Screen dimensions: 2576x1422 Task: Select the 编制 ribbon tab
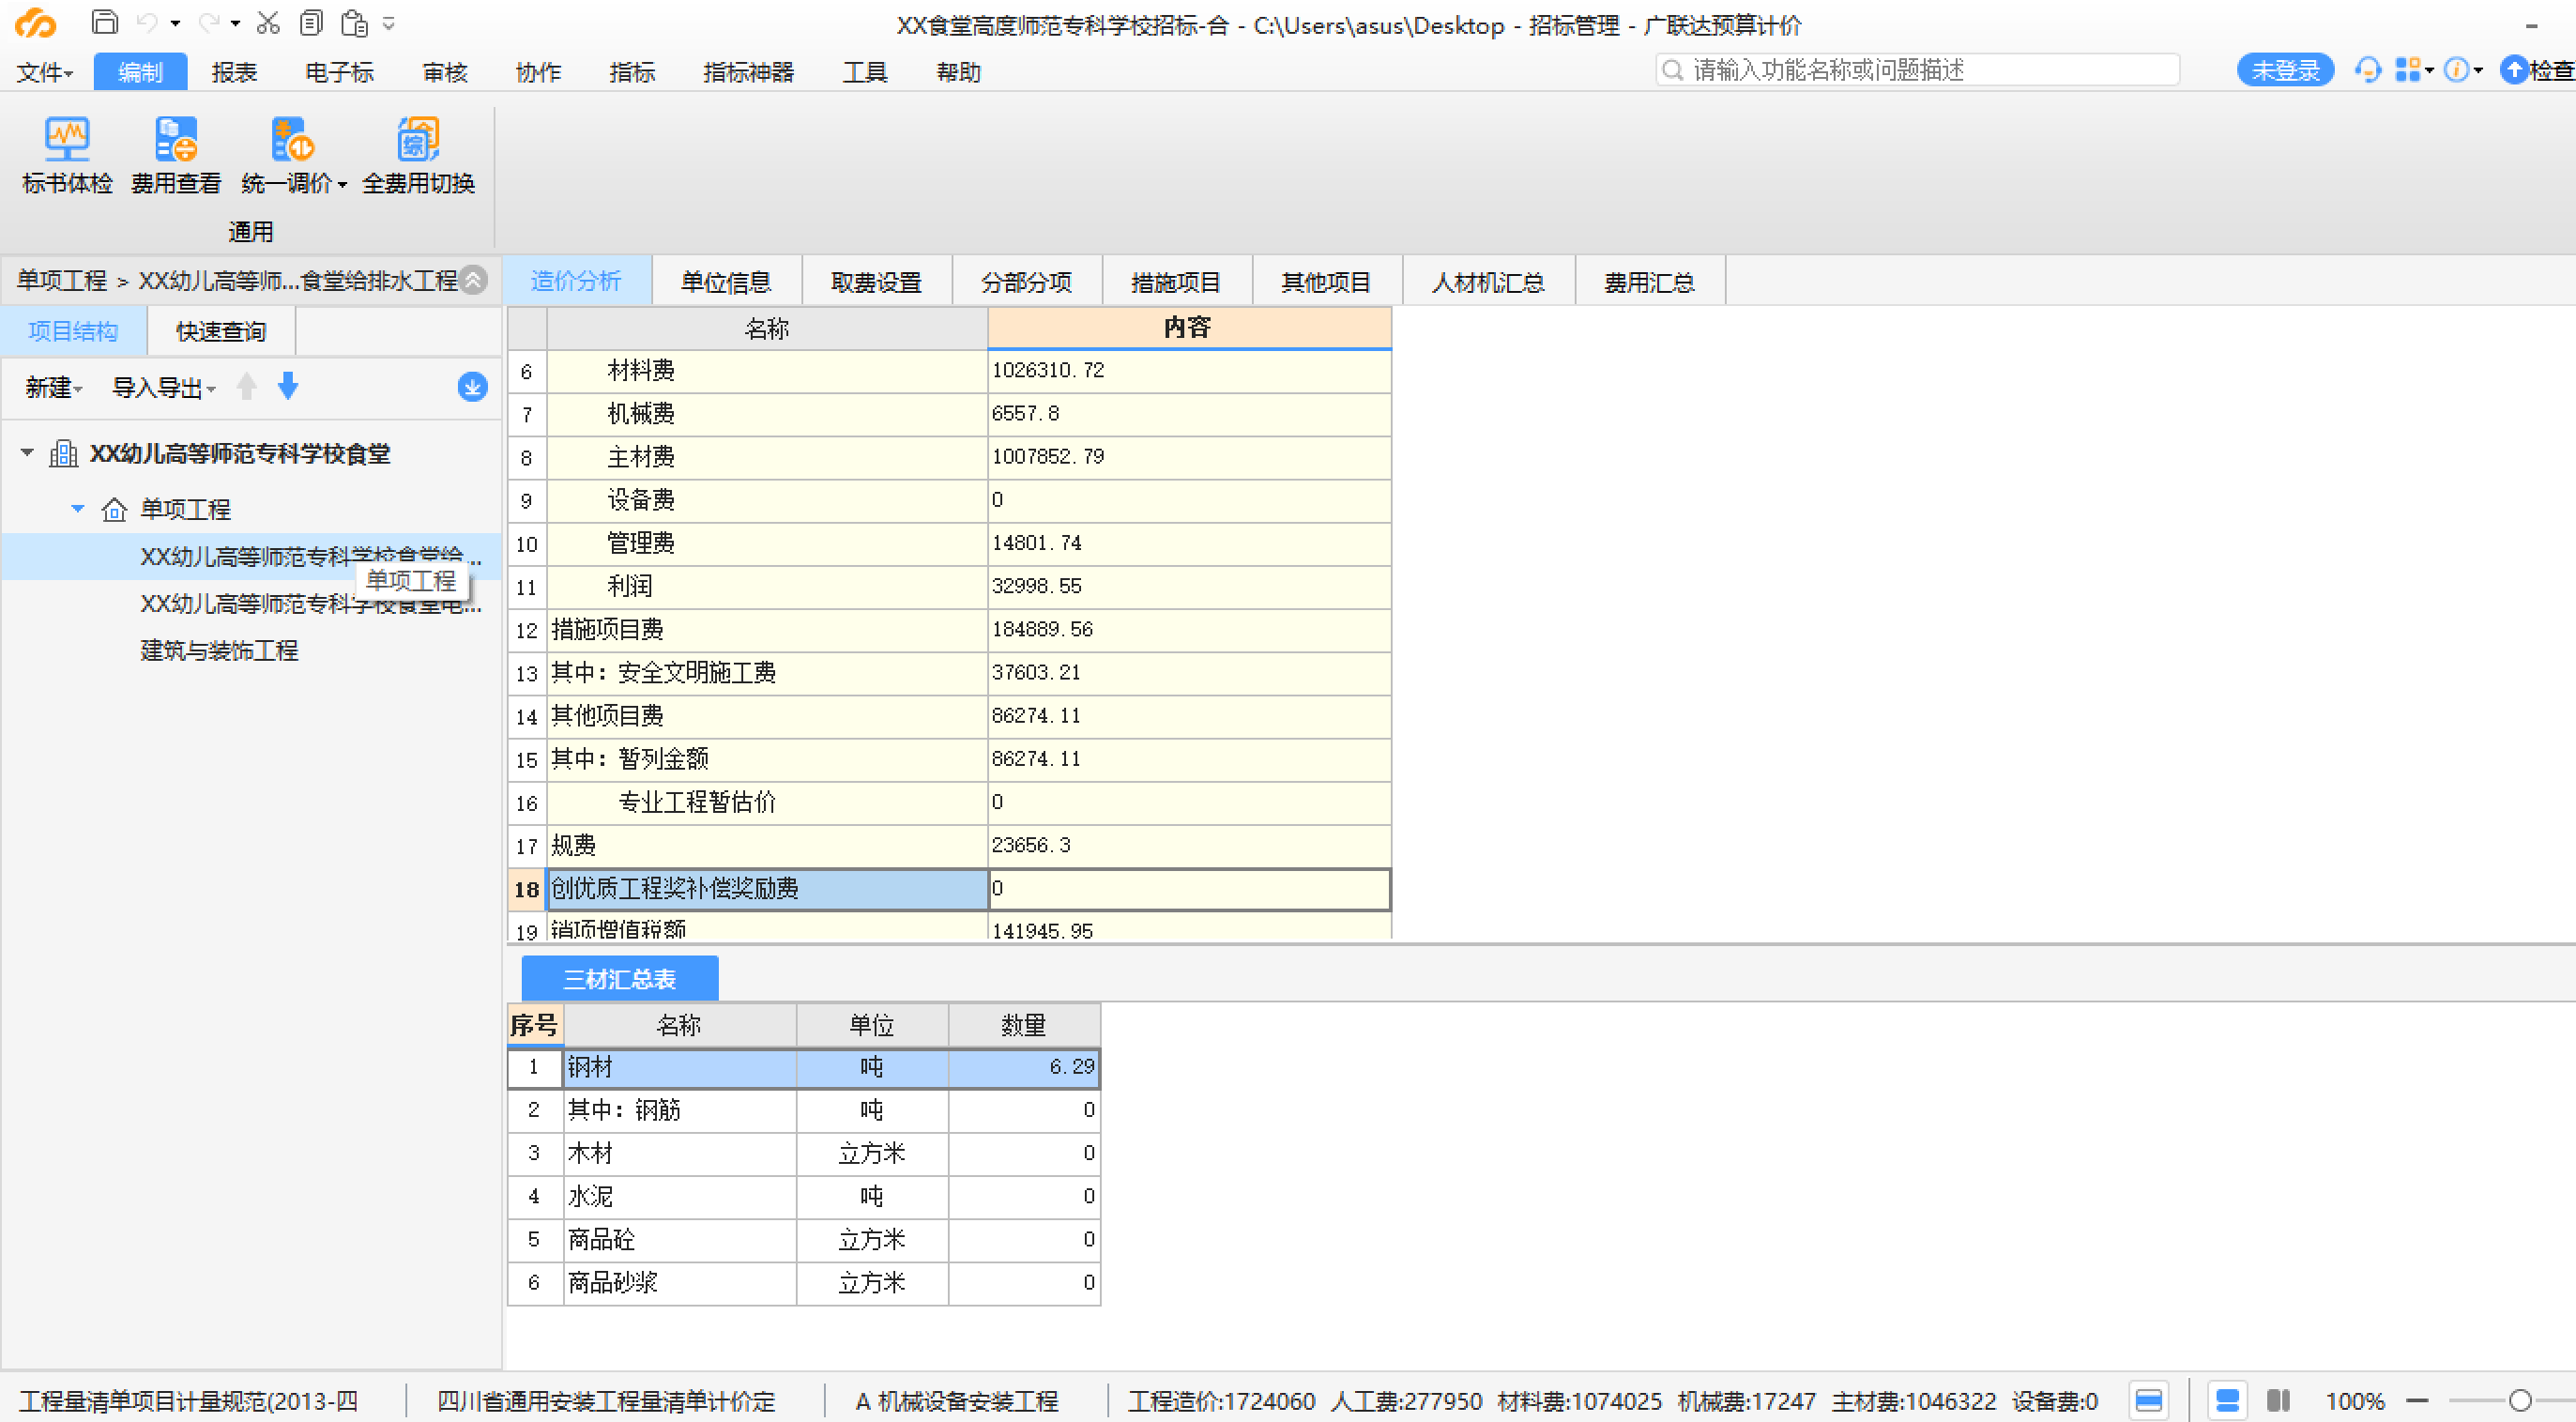coord(140,72)
